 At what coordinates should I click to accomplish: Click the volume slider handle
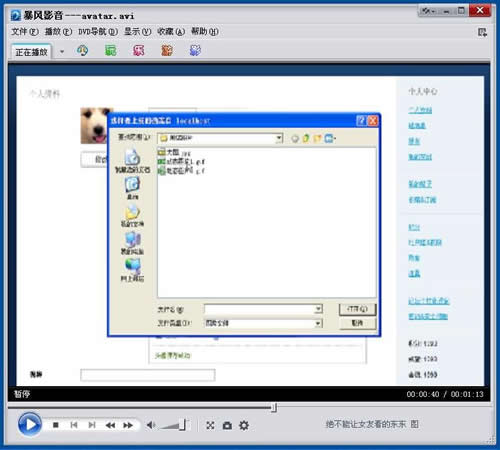point(182,425)
